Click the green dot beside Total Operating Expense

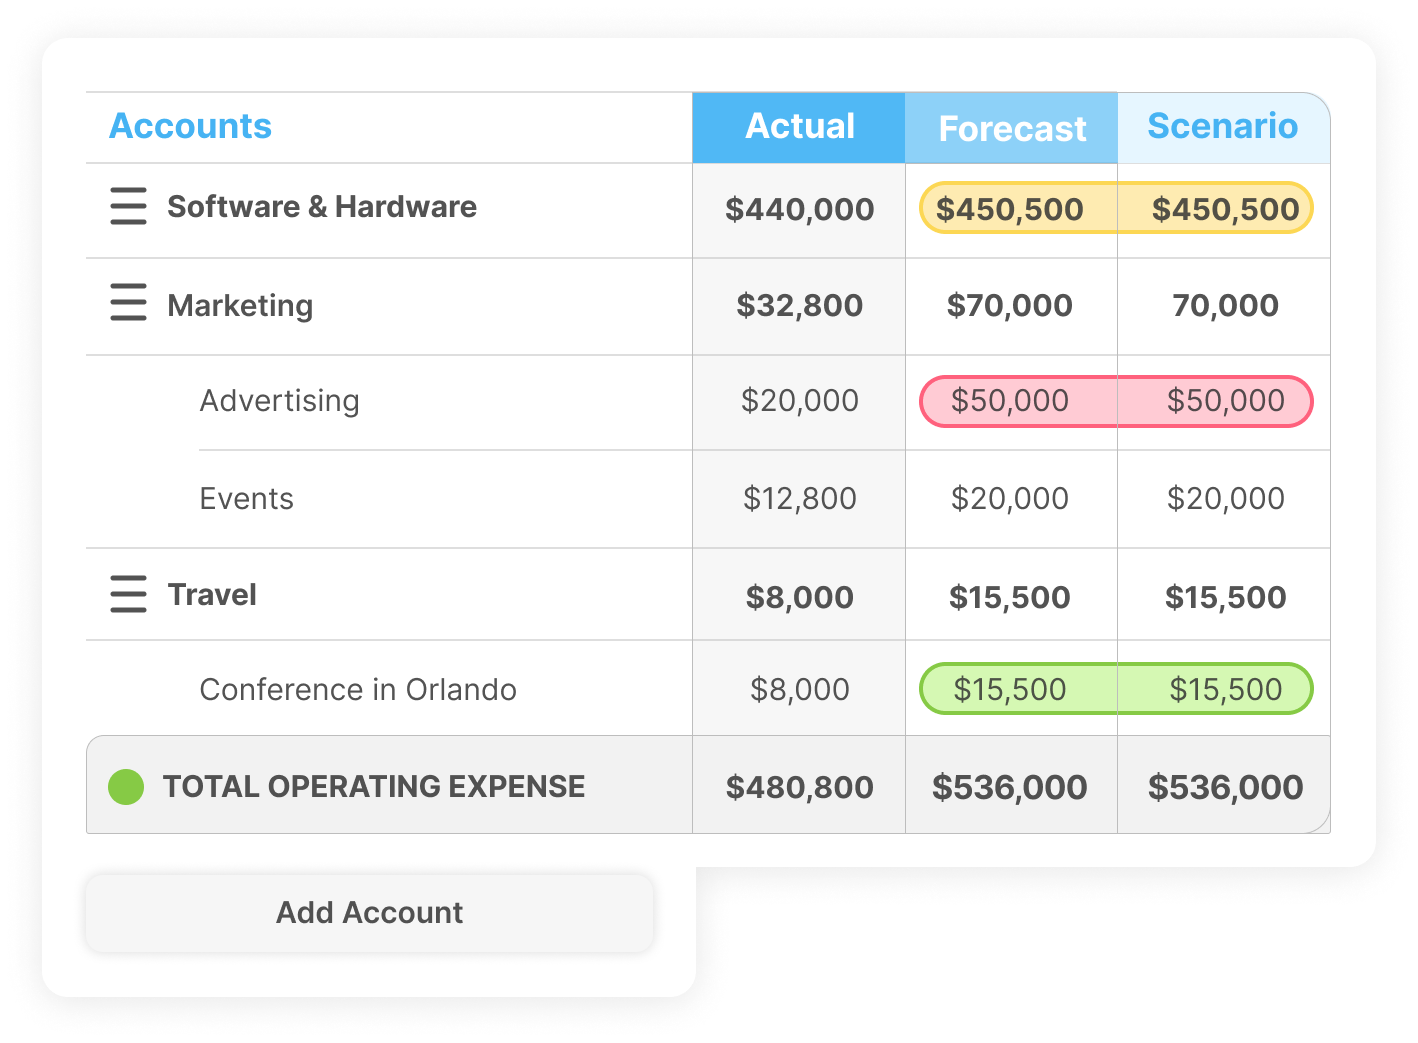click(x=126, y=787)
